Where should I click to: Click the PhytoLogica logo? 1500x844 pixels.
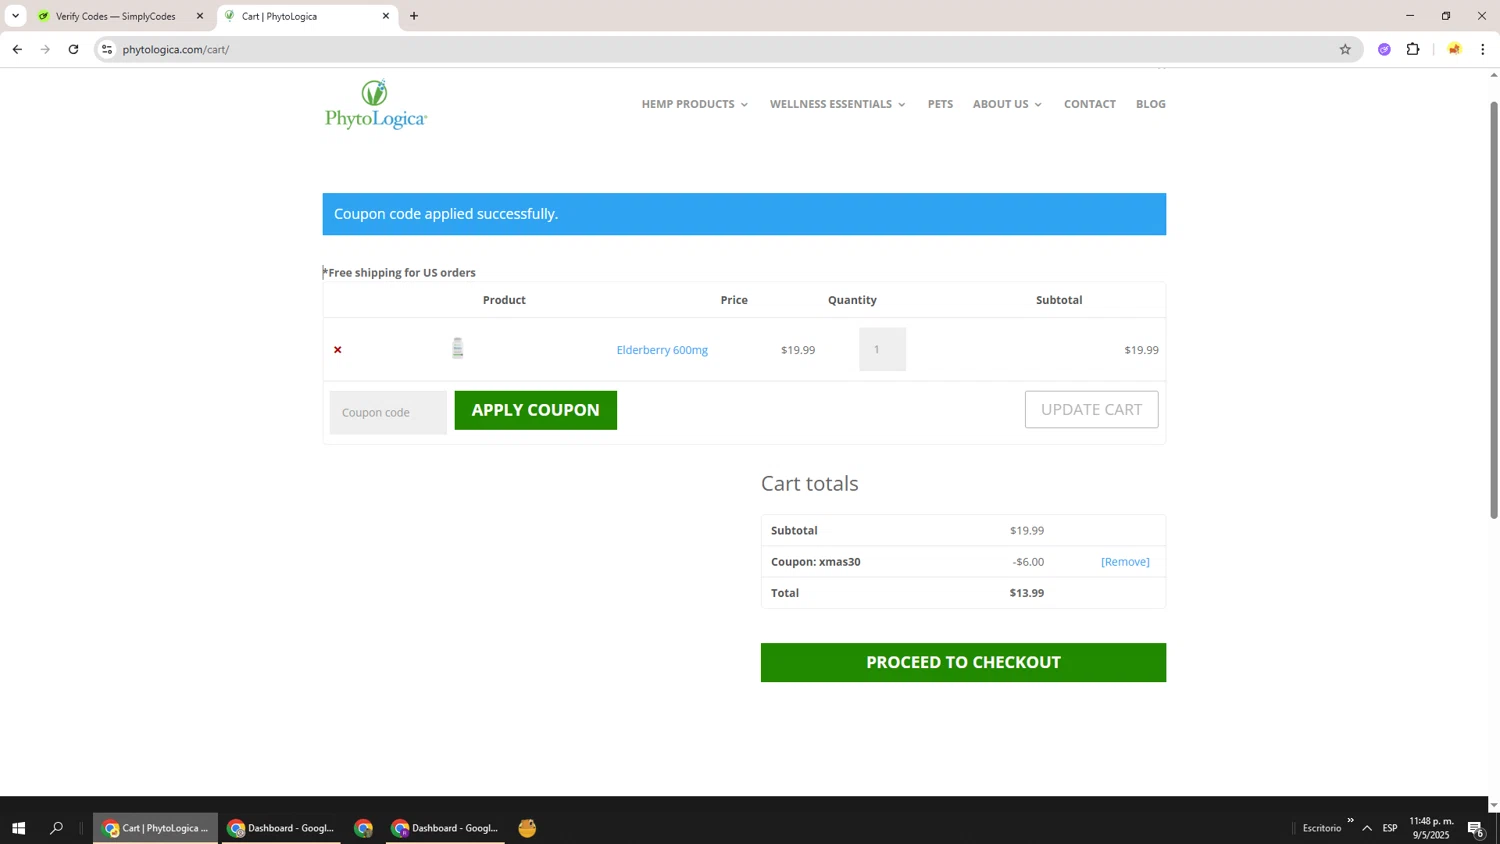click(376, 104)
